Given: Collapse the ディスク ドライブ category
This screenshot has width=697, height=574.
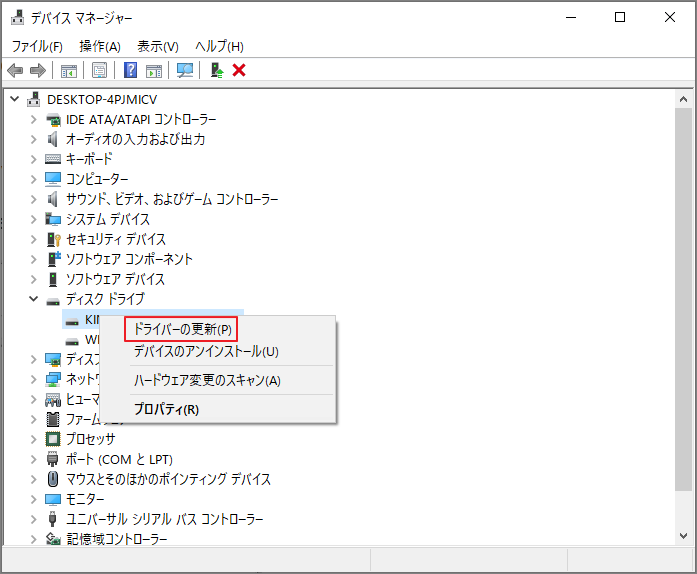Looking at the screenshot, I should coord(34,298).
